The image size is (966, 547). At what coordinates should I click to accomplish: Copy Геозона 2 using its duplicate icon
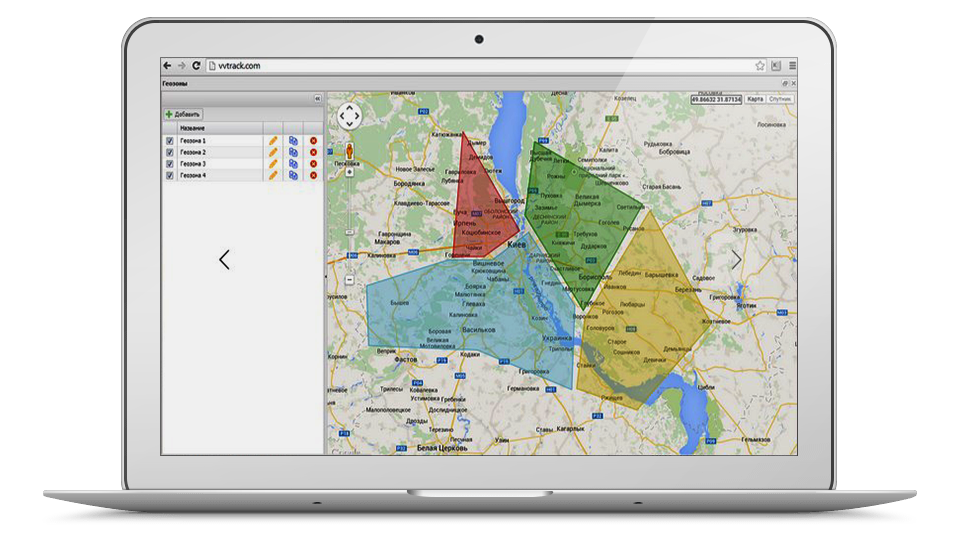point(293,153)
